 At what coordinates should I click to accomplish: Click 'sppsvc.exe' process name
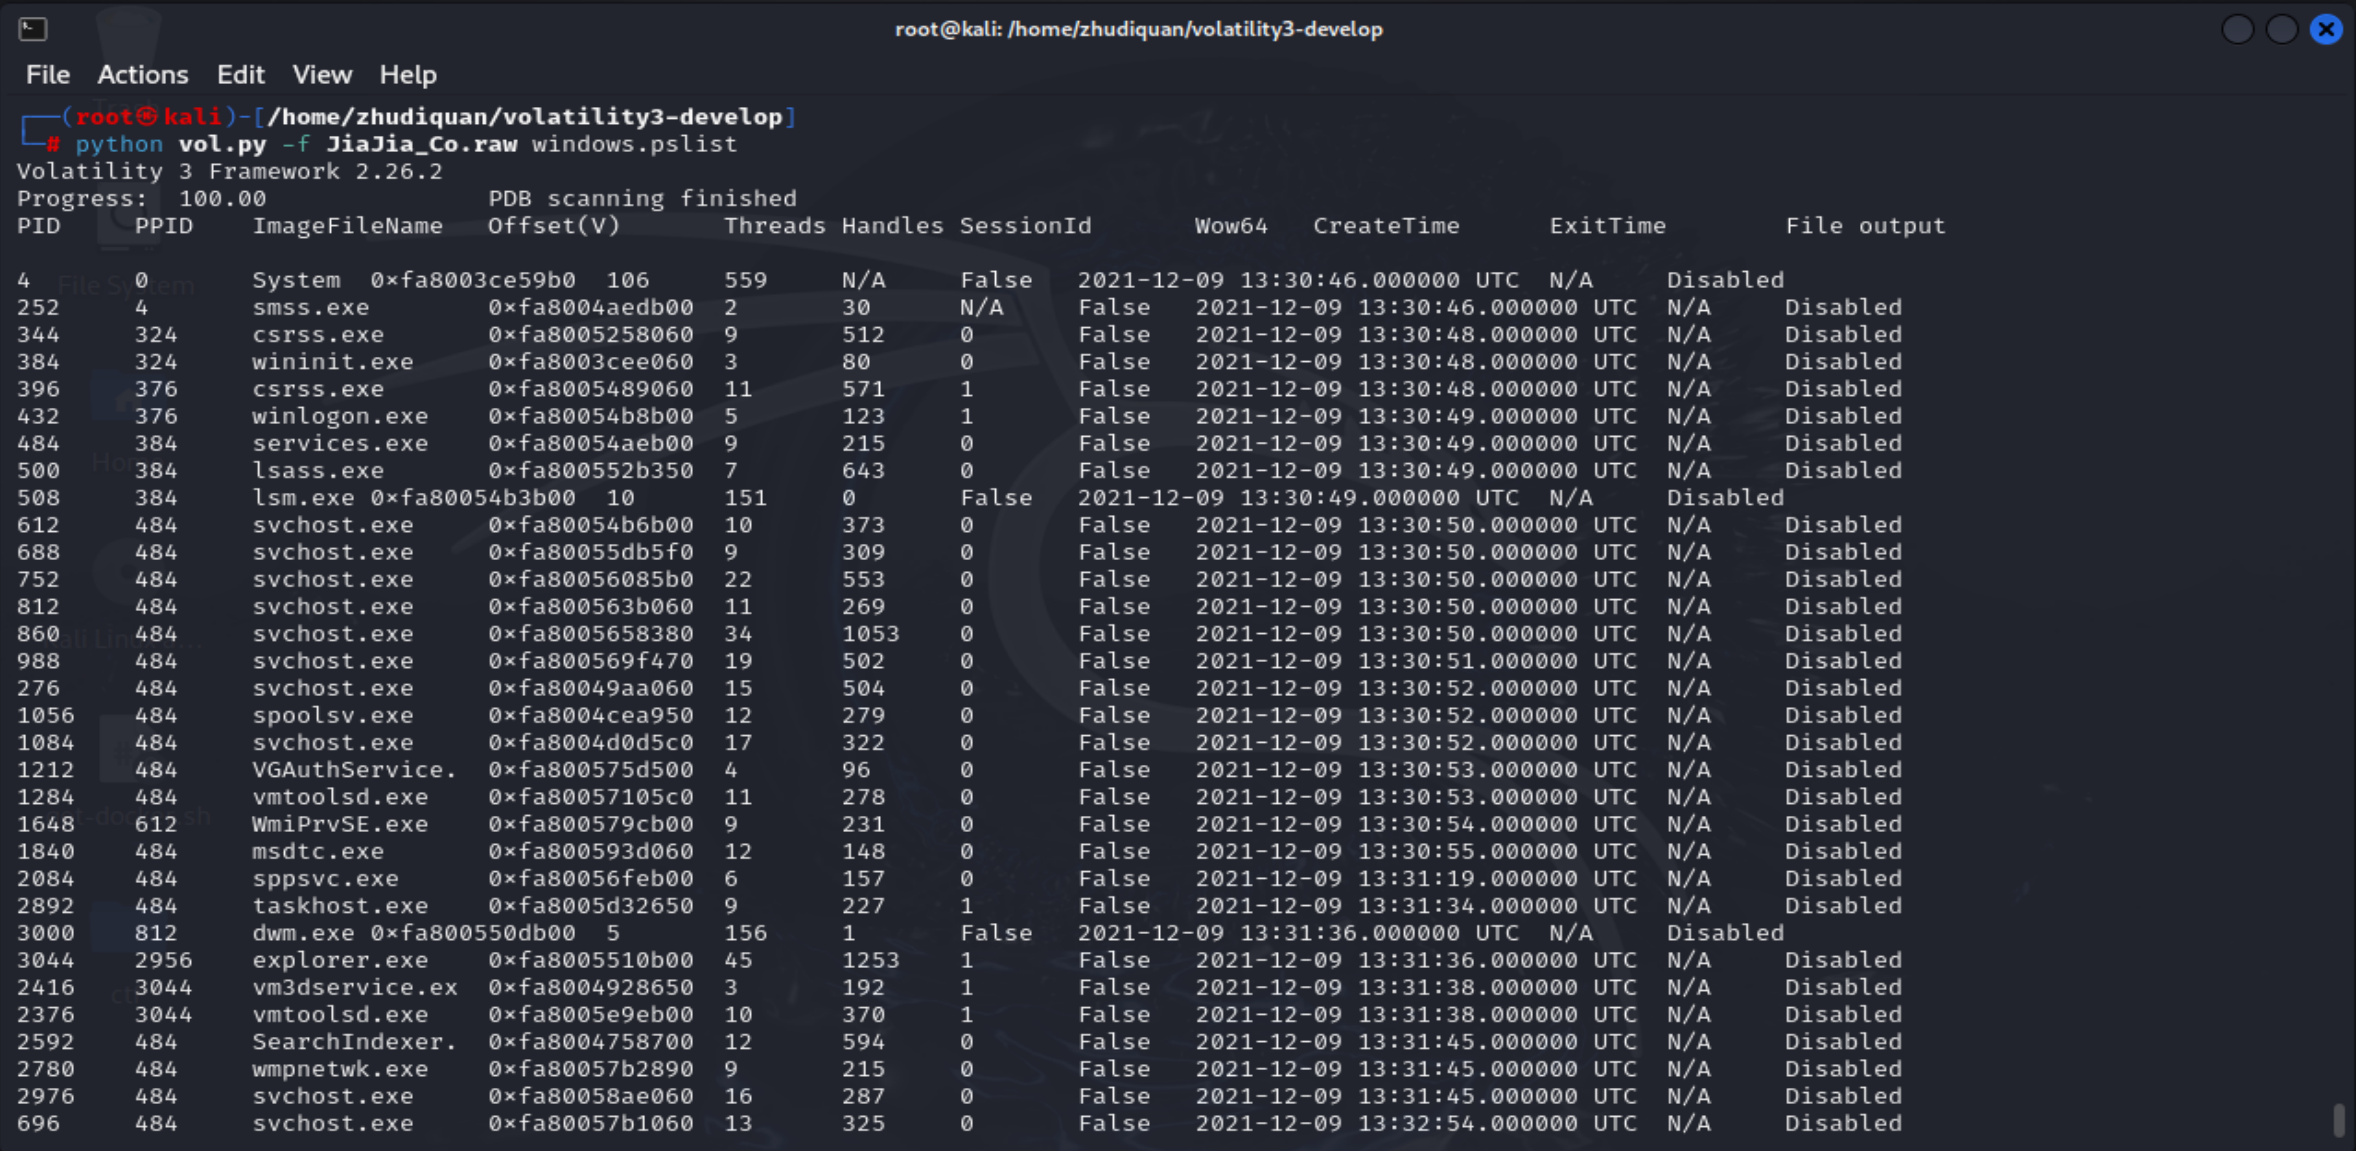pos(325,878)
